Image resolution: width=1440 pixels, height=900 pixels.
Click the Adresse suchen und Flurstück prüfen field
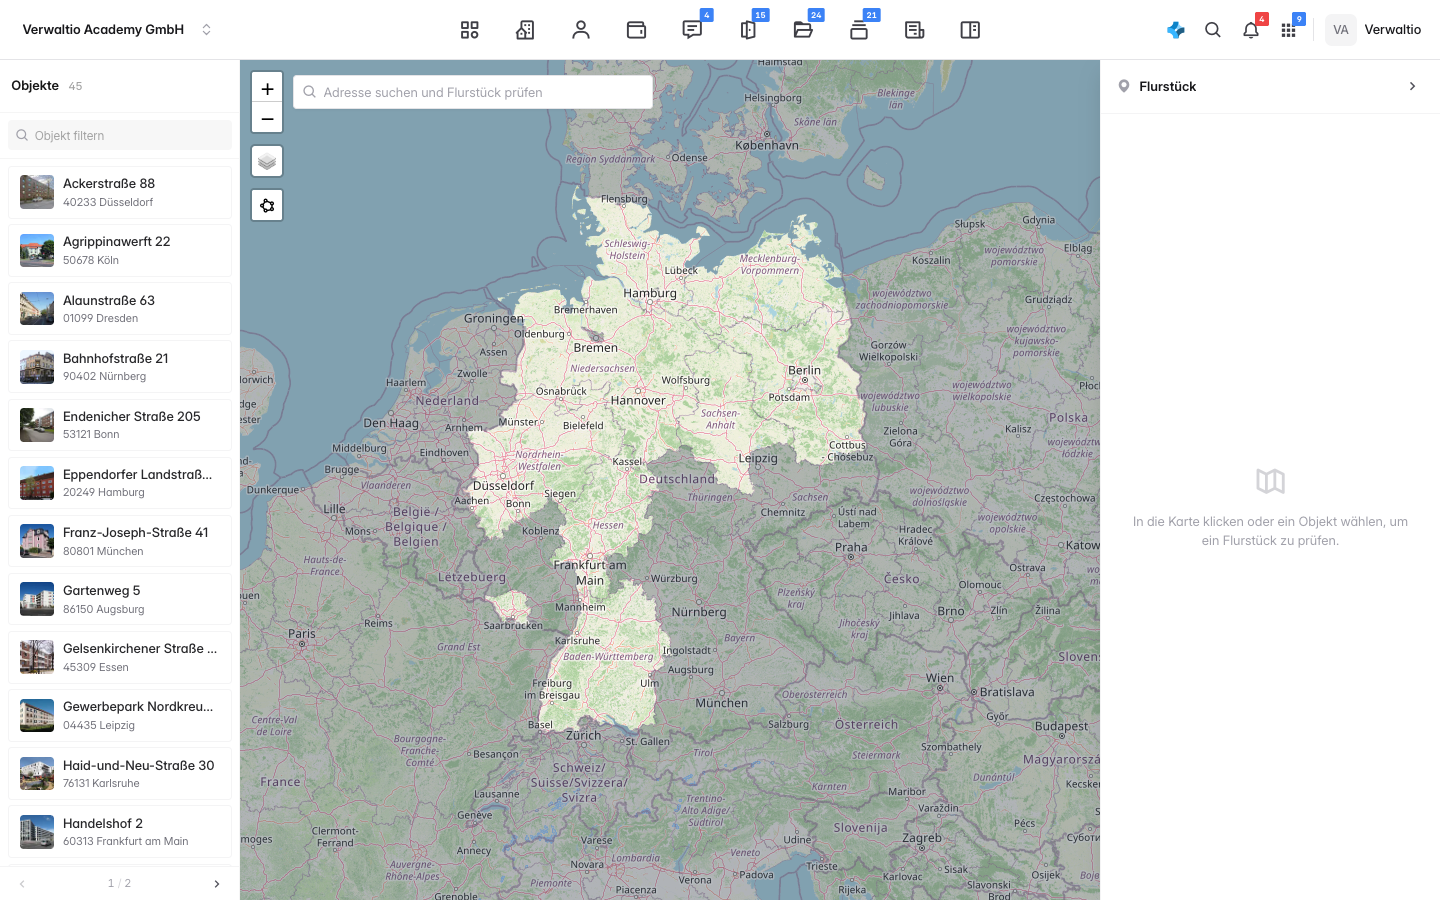coord(473,92)
